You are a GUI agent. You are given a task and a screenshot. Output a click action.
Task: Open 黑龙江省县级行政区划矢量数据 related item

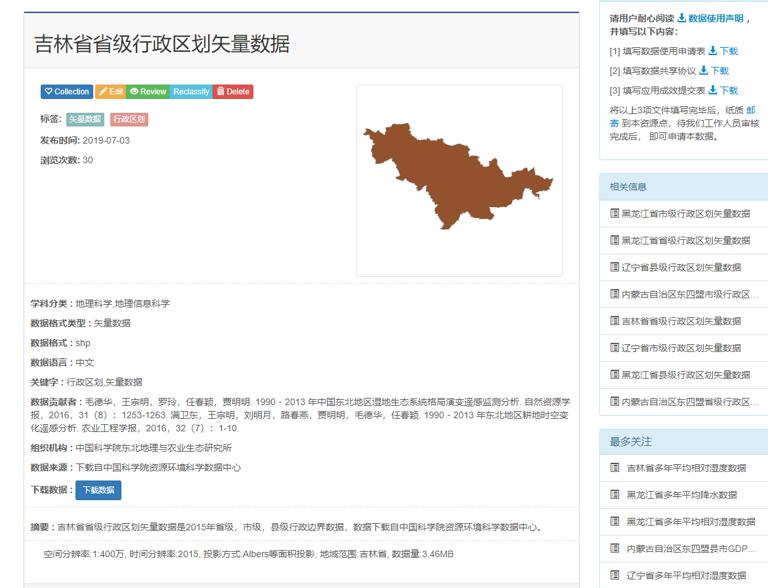coord(686,375)
